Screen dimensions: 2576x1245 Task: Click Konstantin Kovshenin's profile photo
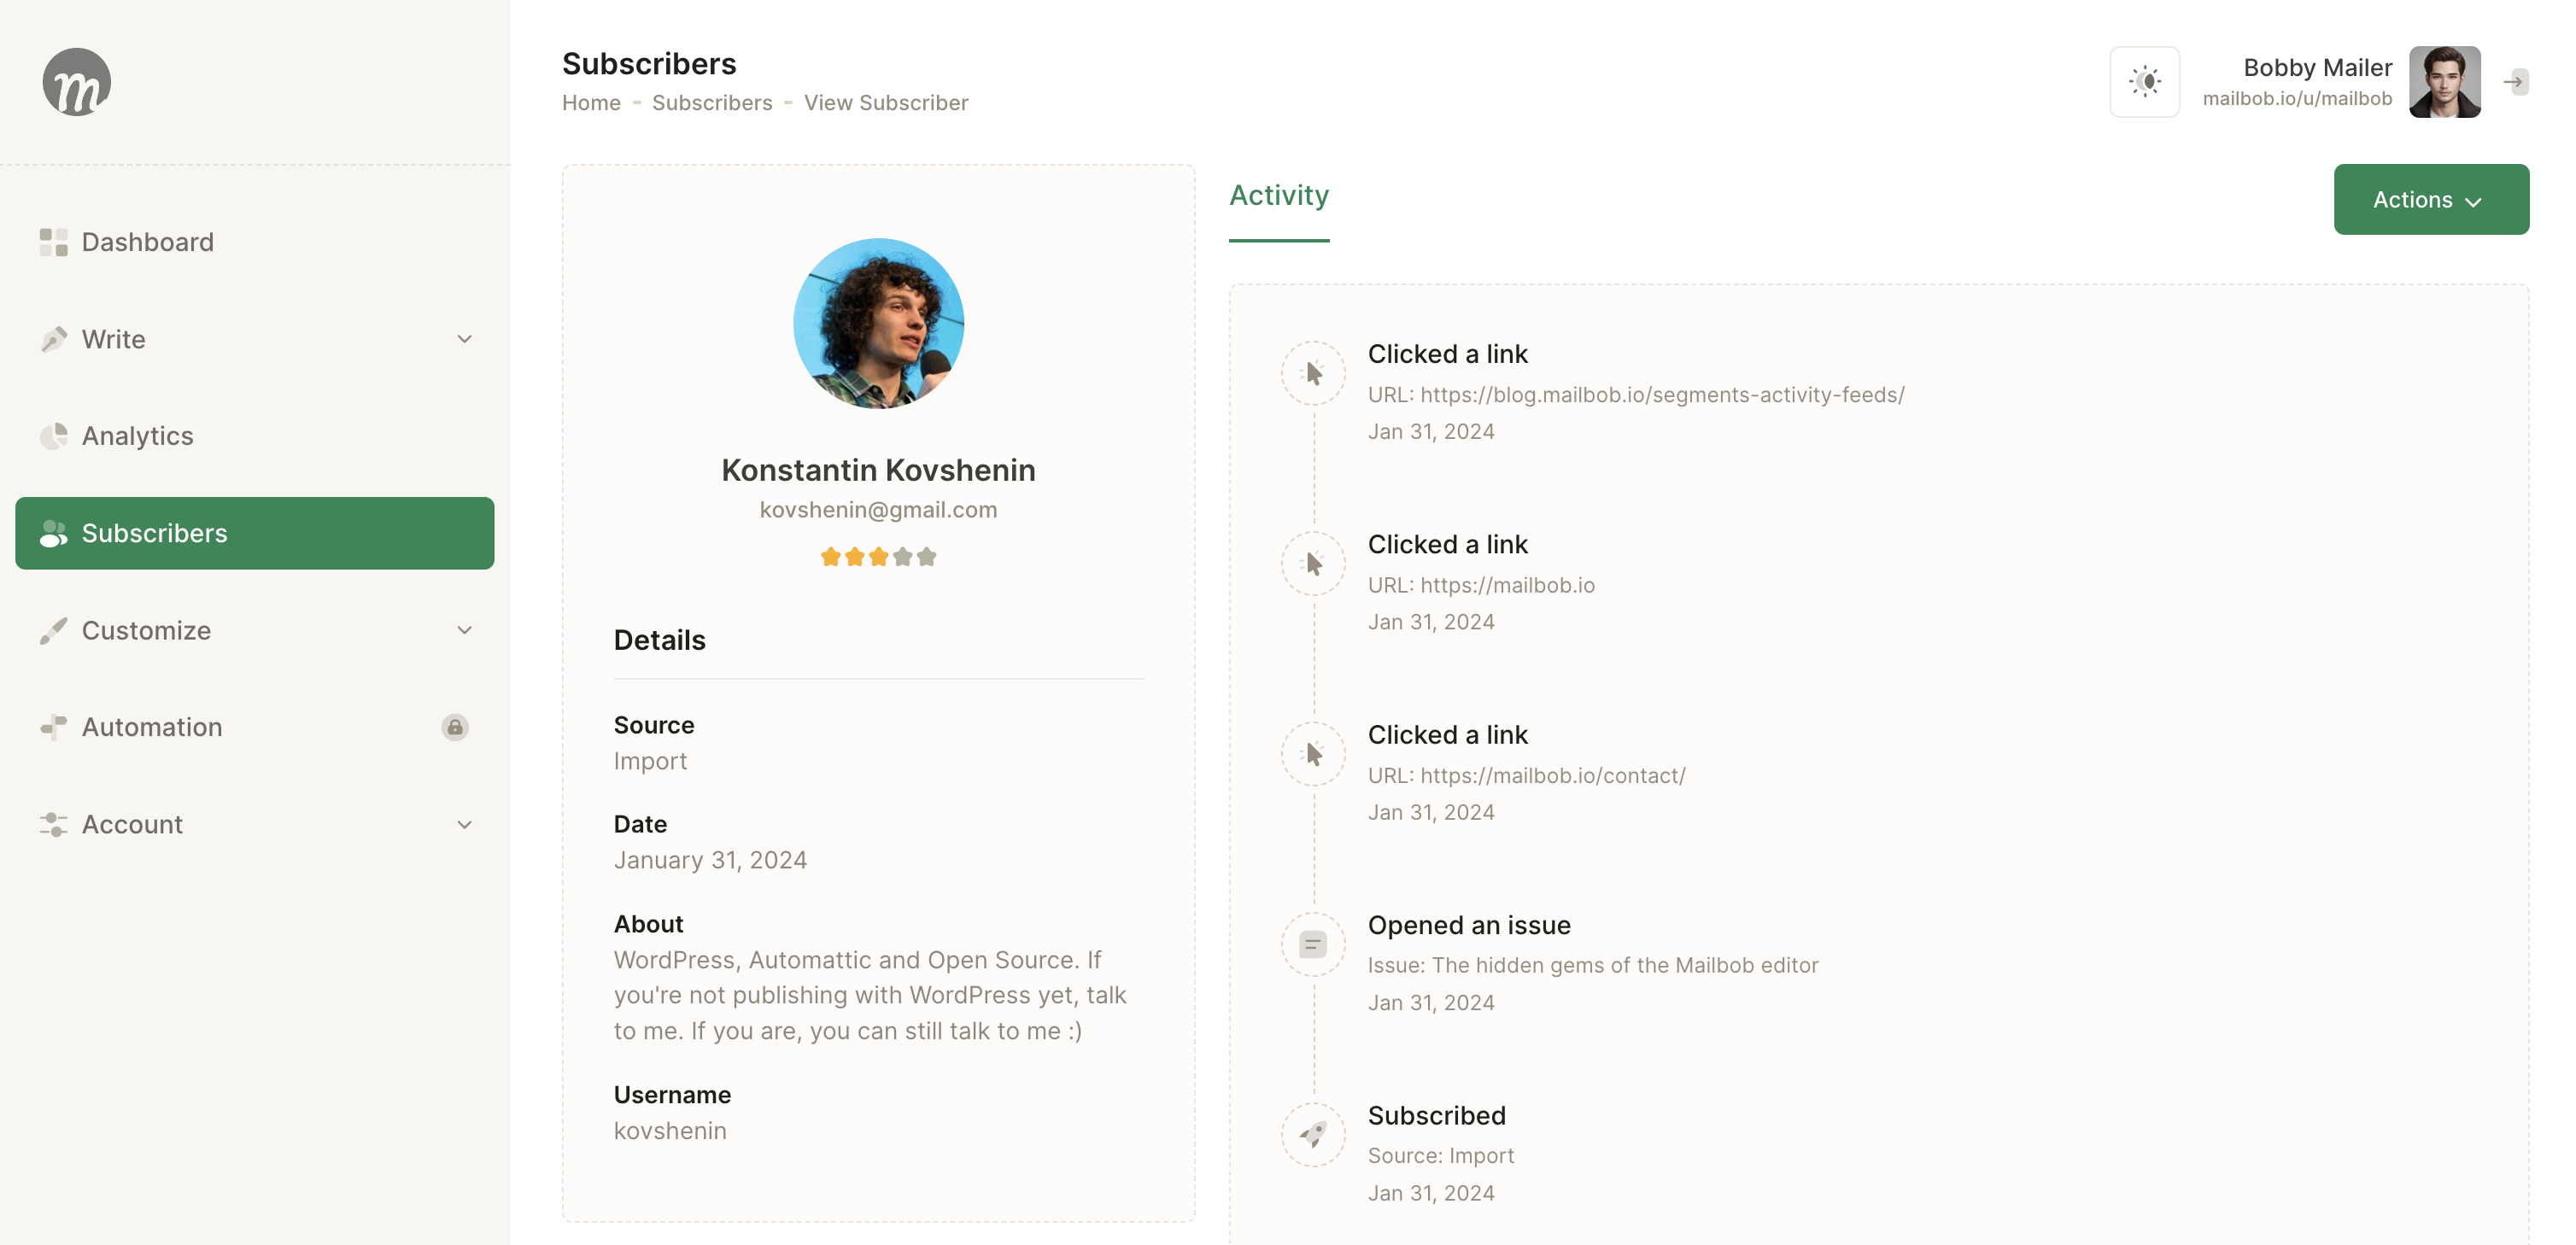(878, 323)
